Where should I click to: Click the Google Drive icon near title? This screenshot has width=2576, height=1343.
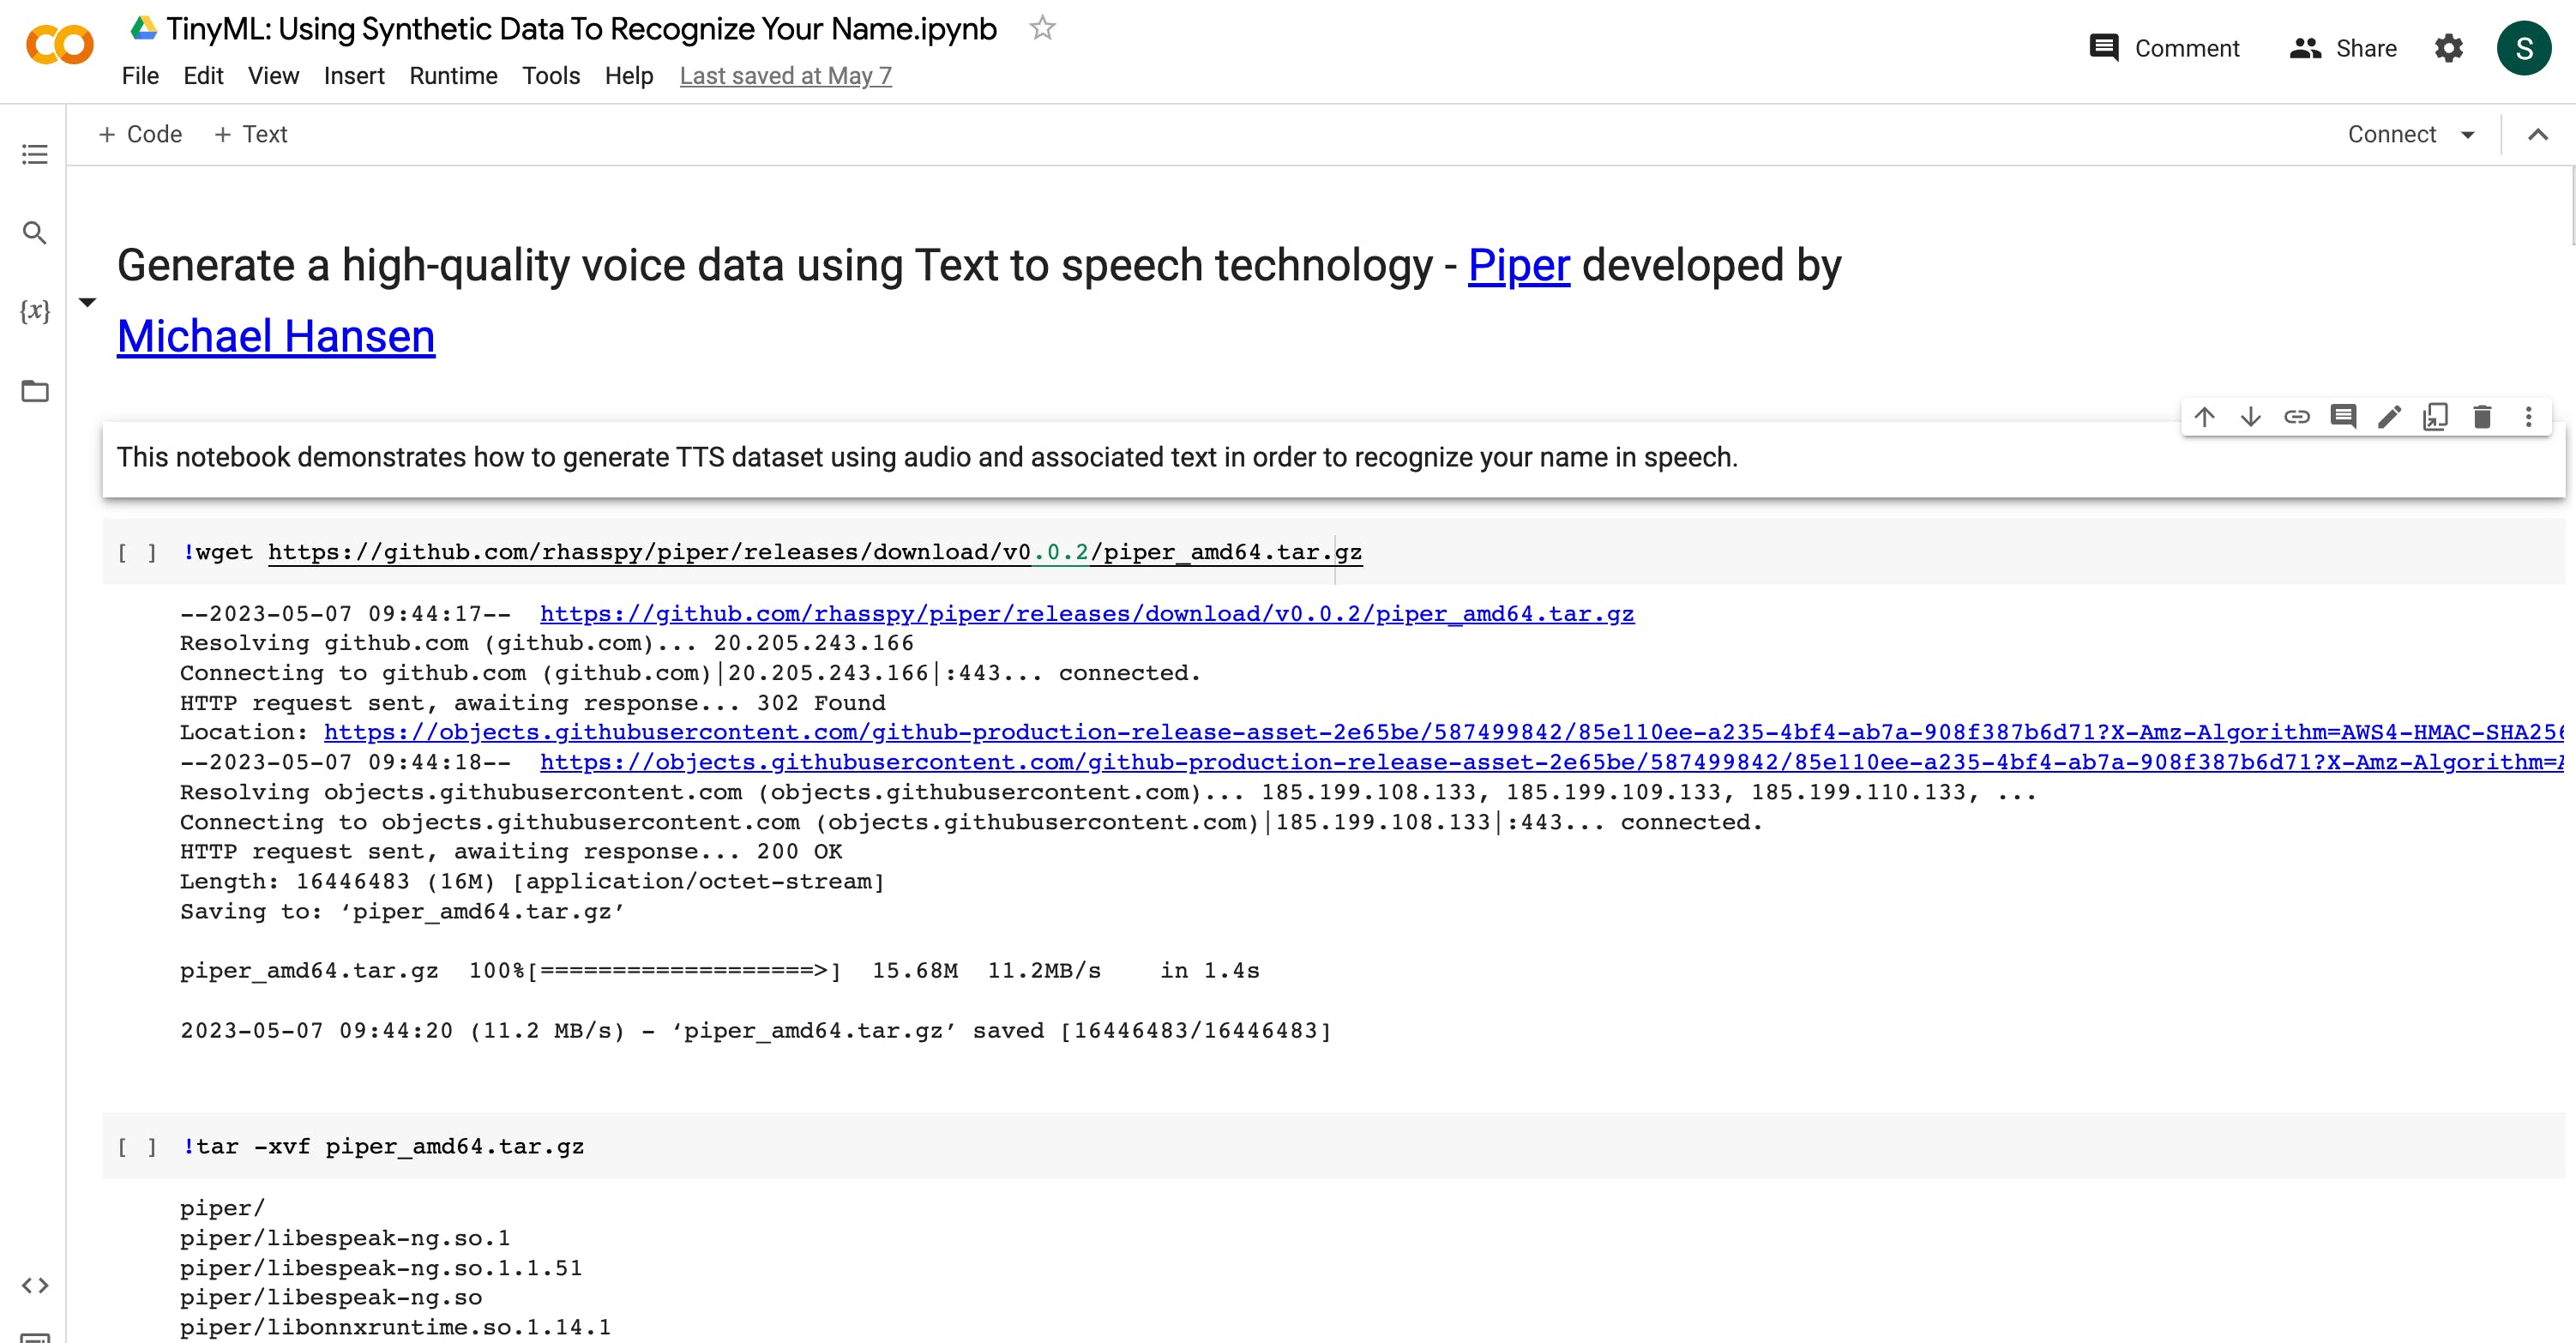(x=143, y=28)
